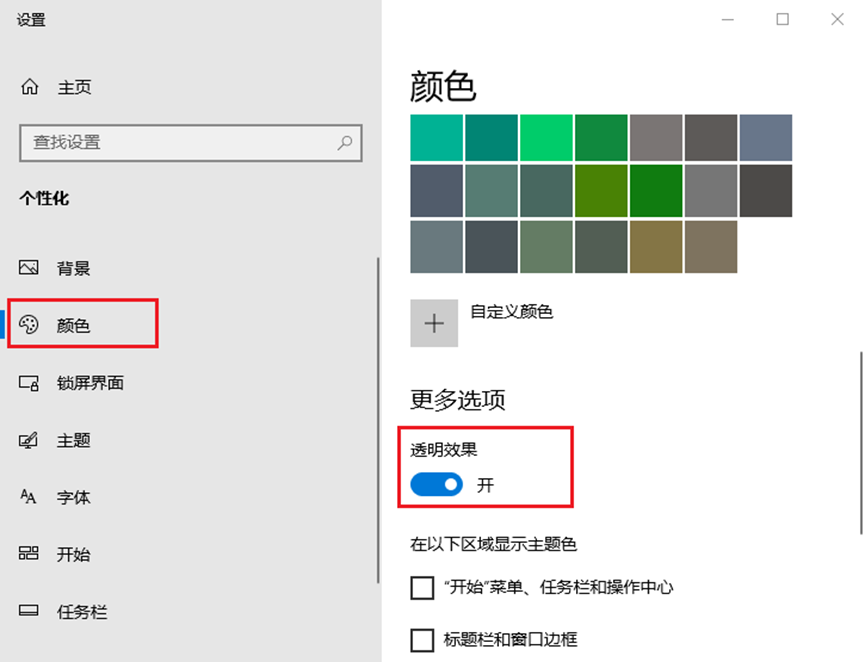
Task: Check 标题栏和窗口边框 checkbox
Action: [x=423, y=640]
